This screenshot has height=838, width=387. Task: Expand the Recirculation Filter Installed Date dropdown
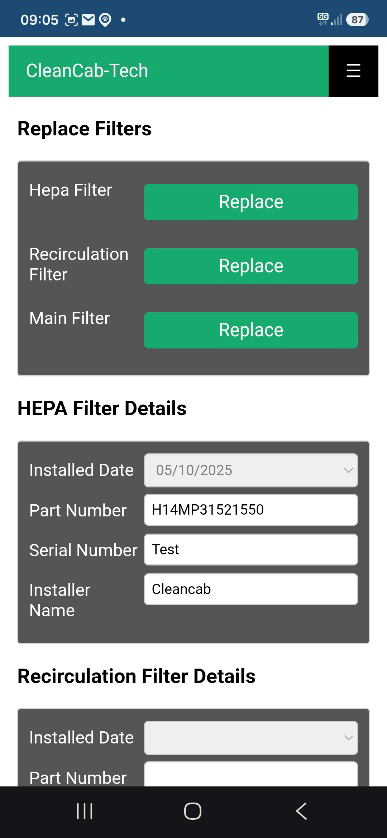(251, 738)
